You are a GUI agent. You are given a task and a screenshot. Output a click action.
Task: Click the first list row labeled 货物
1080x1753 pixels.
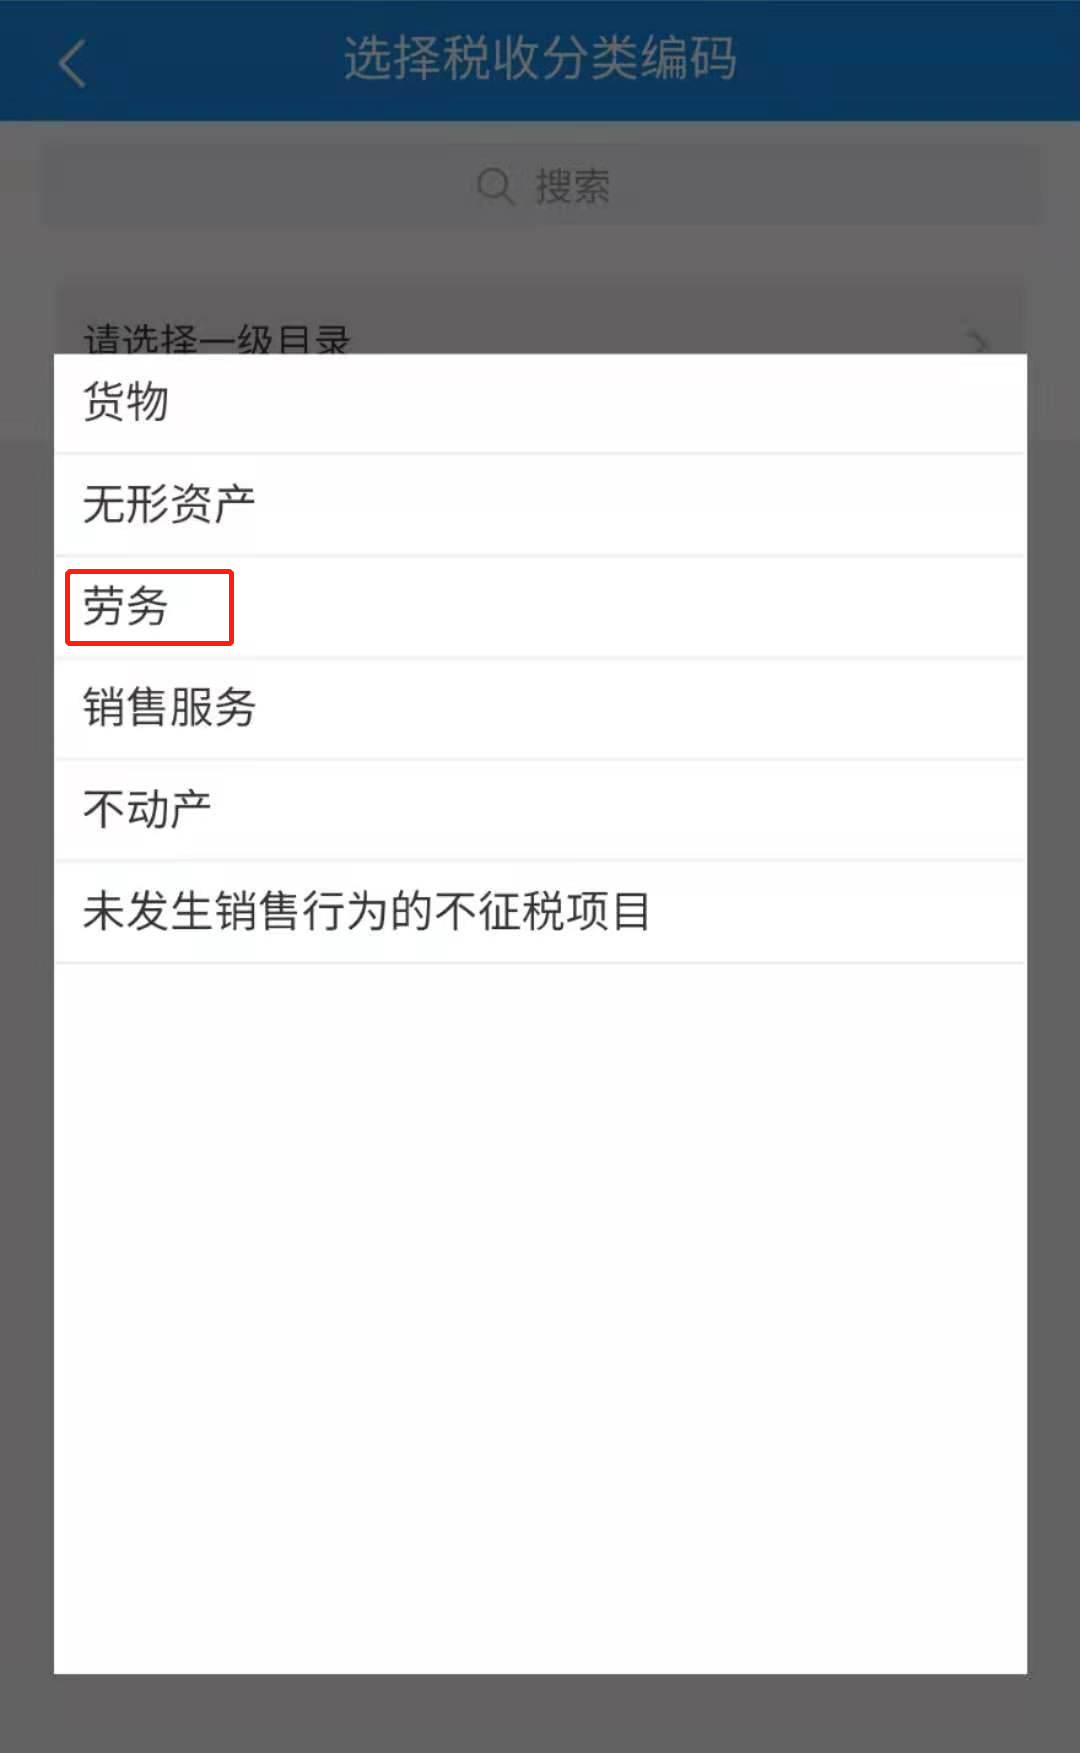[540, 403]
